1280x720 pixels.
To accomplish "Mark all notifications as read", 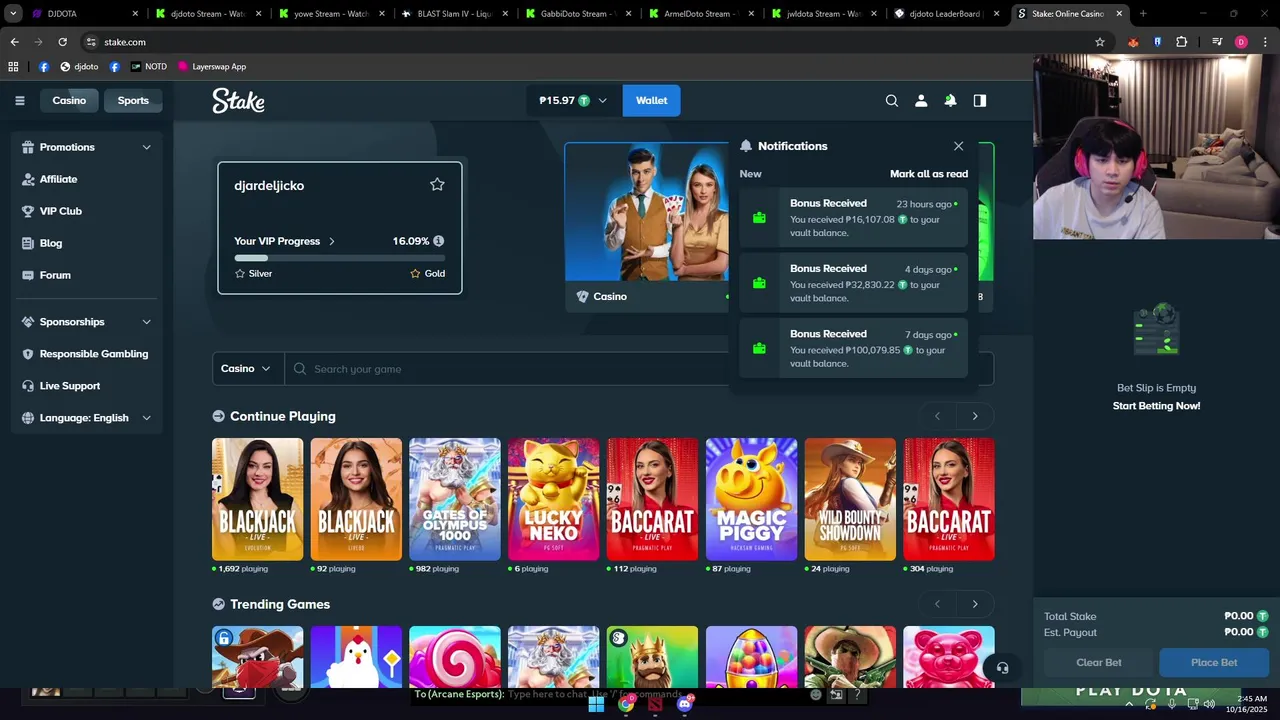I will 929,174.
